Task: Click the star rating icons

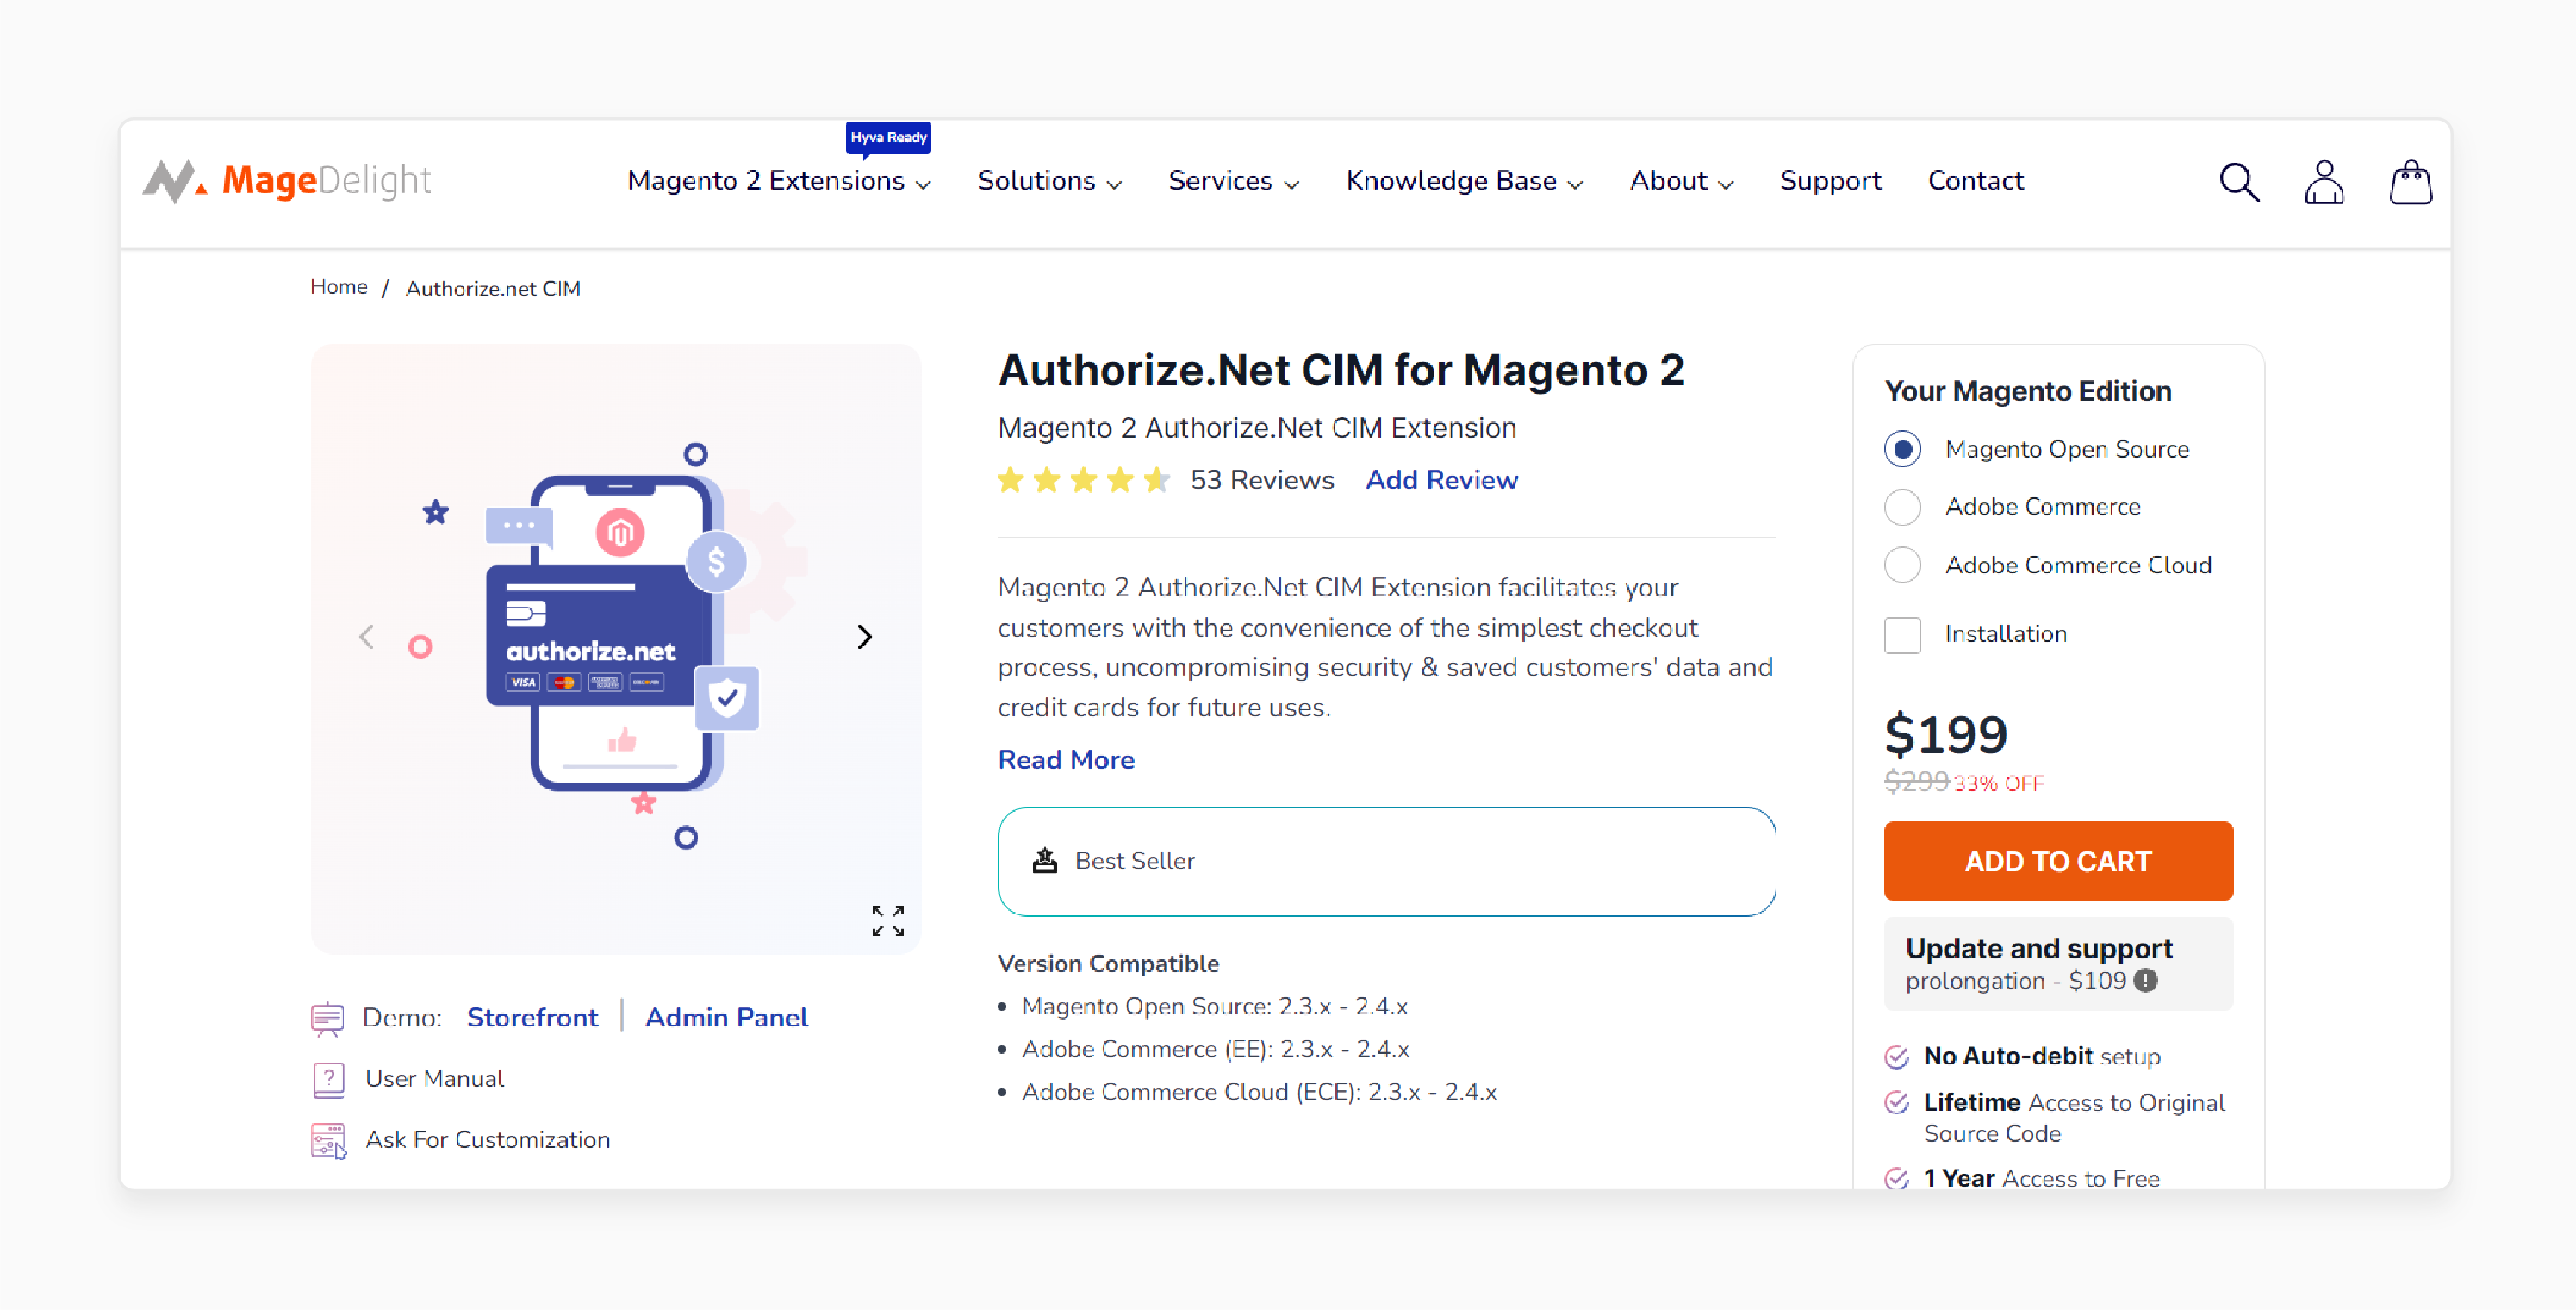Action: pos(1083,480)
